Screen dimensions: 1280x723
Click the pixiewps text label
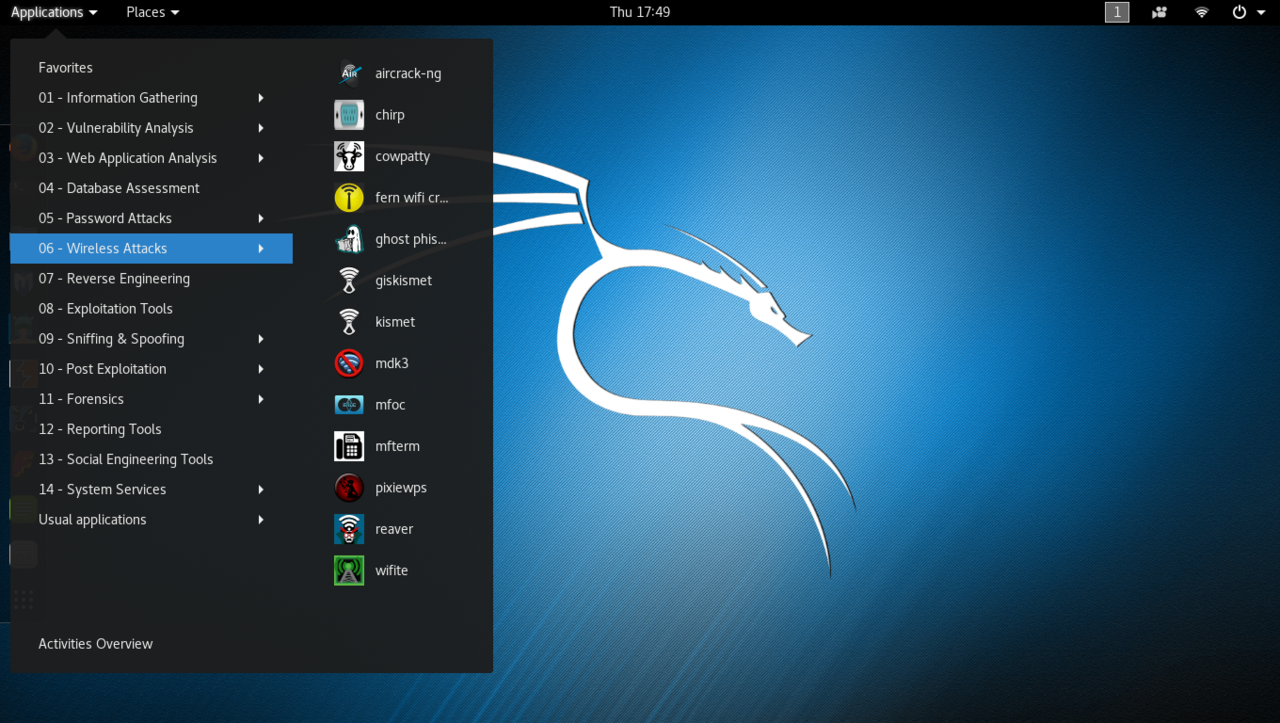(x=401, y=488)
